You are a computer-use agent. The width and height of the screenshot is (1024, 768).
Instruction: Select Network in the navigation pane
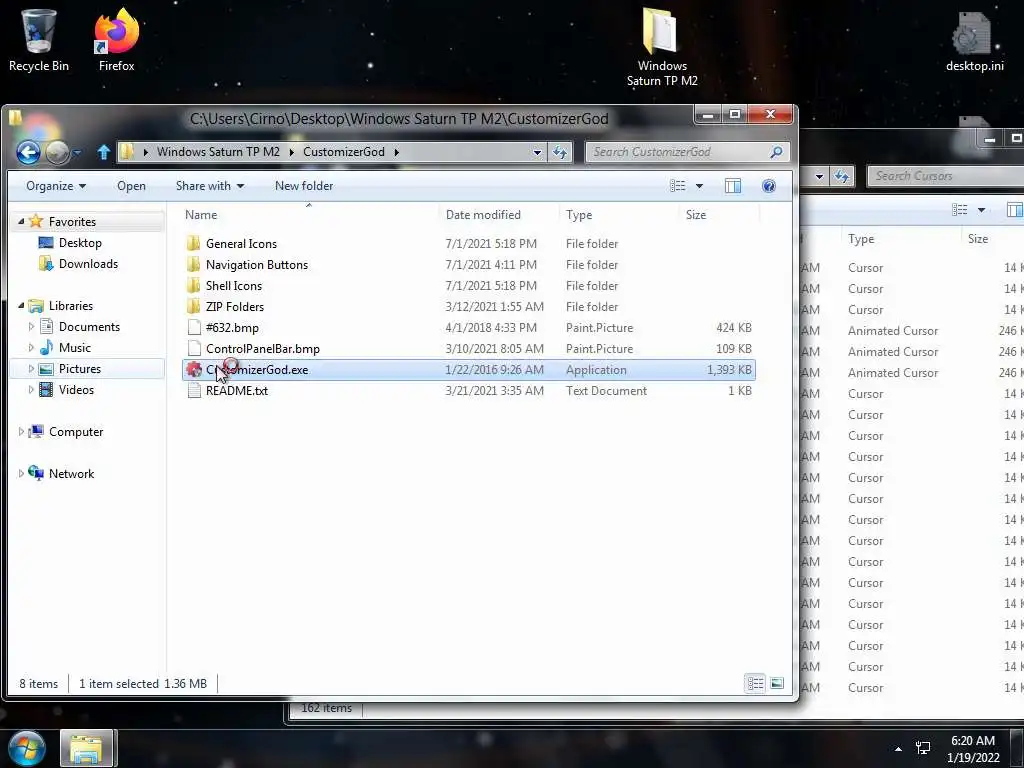(x=71, y=473)
